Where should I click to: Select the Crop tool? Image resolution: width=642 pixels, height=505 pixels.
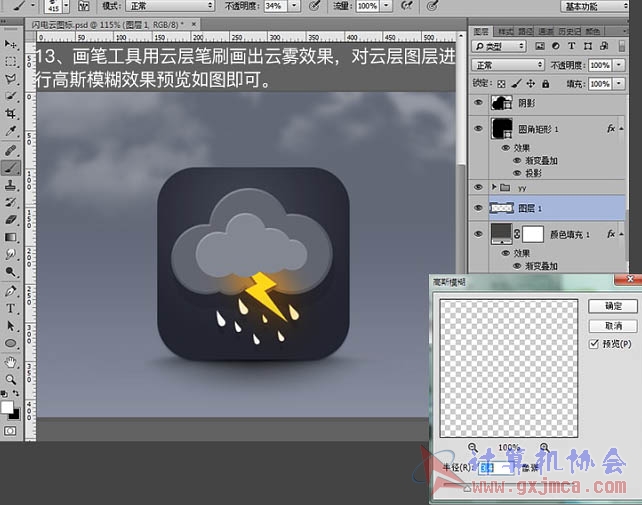(x=11, y=113)
